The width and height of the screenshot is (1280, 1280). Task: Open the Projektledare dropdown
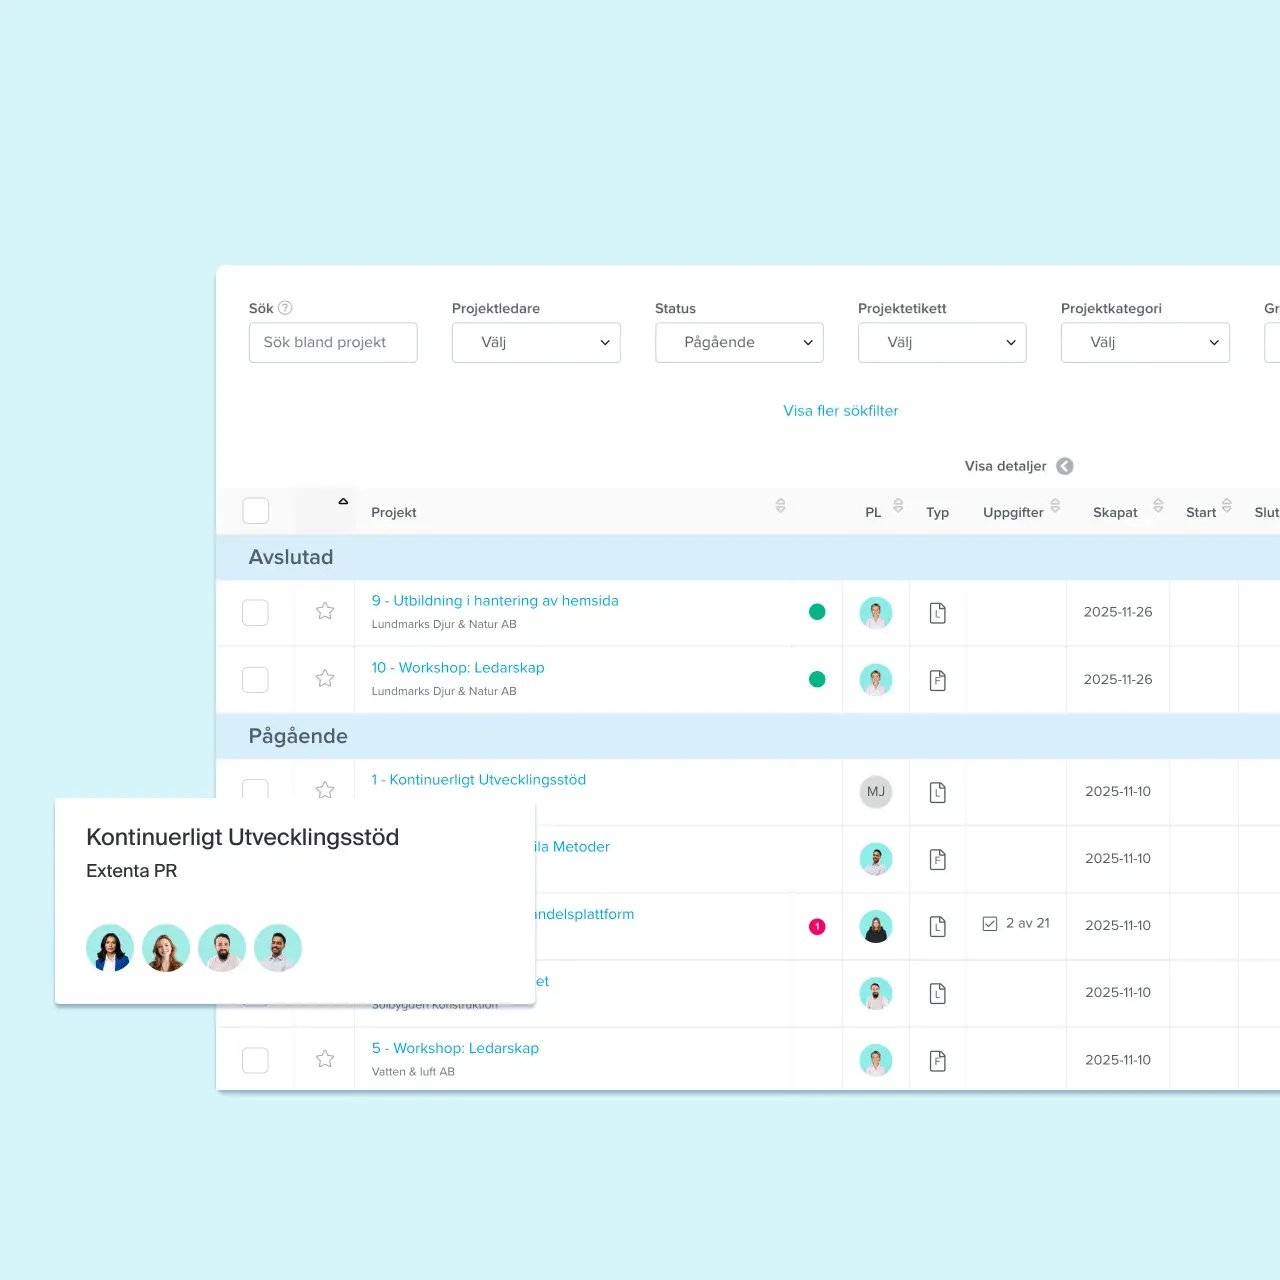coord(536,342)
